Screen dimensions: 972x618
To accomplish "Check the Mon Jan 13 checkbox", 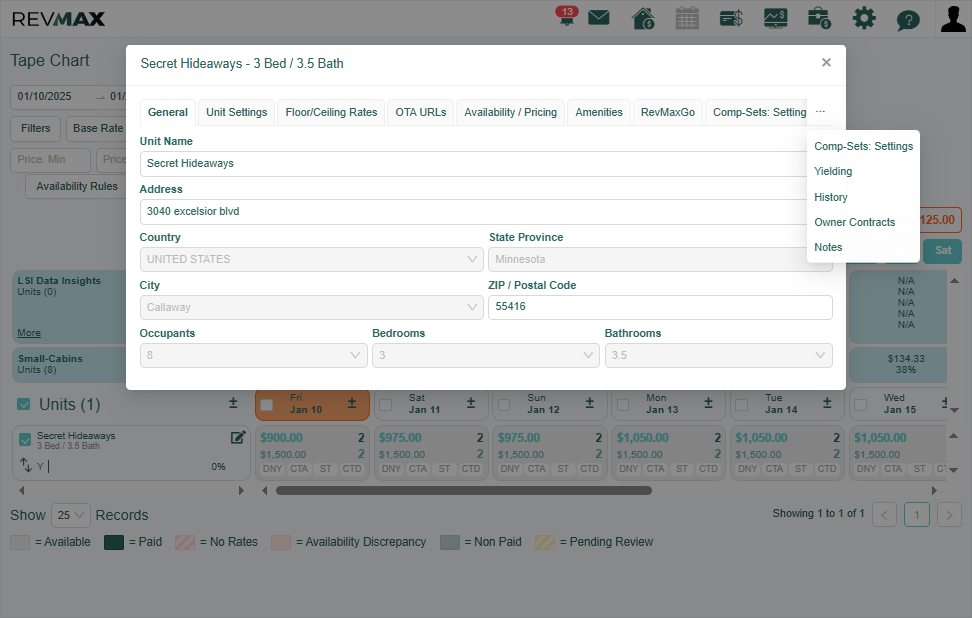I will click(x=623, y=405).
